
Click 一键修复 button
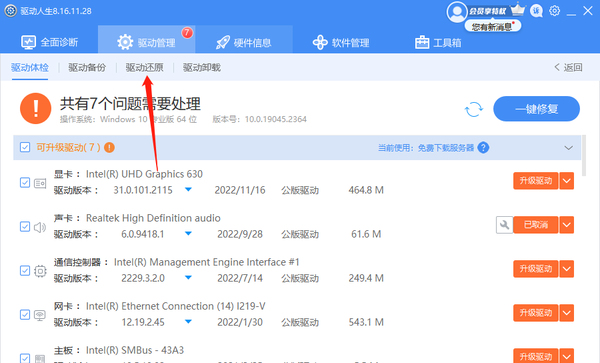pos(536,109)
